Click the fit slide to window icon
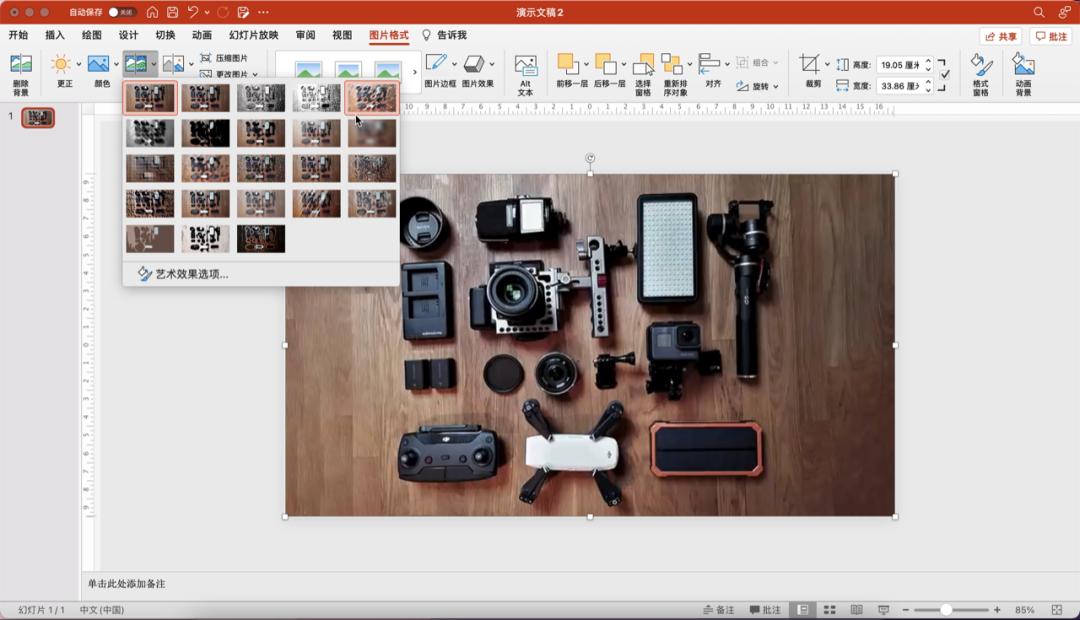This screenshot has width=1080, height=620. coord(1057,610)
